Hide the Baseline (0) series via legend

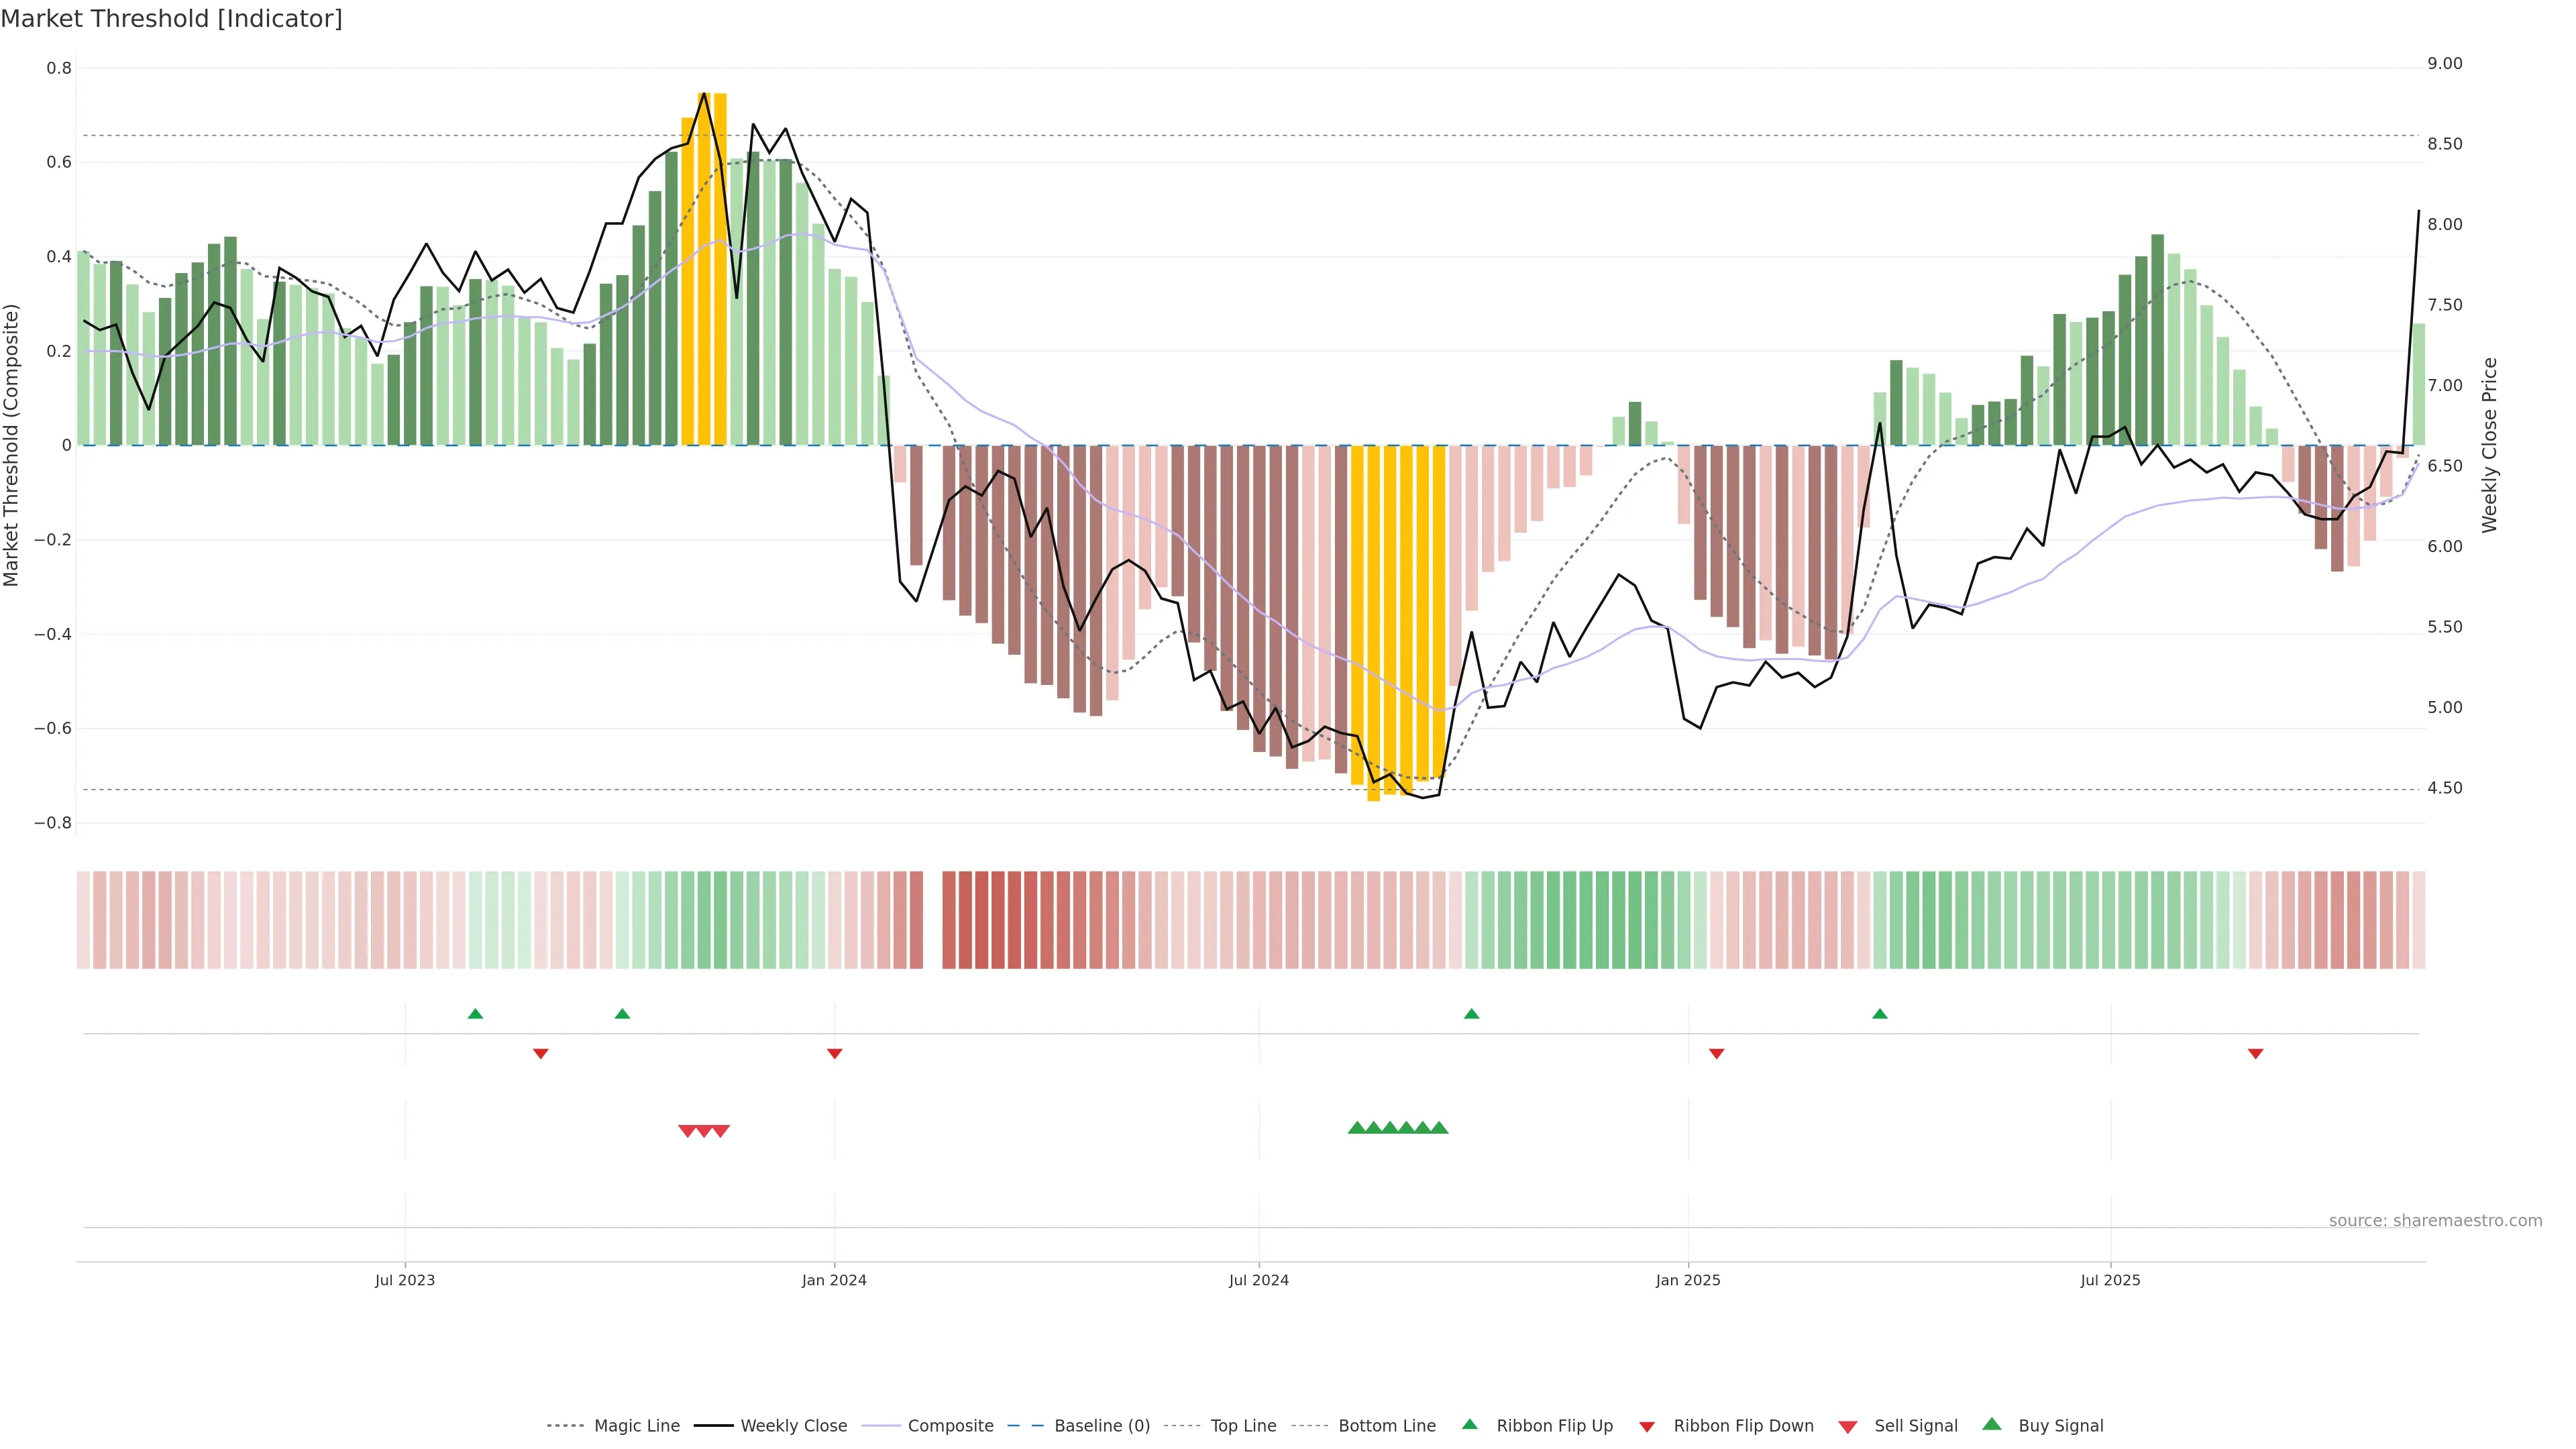[x=1101, y=1426]
